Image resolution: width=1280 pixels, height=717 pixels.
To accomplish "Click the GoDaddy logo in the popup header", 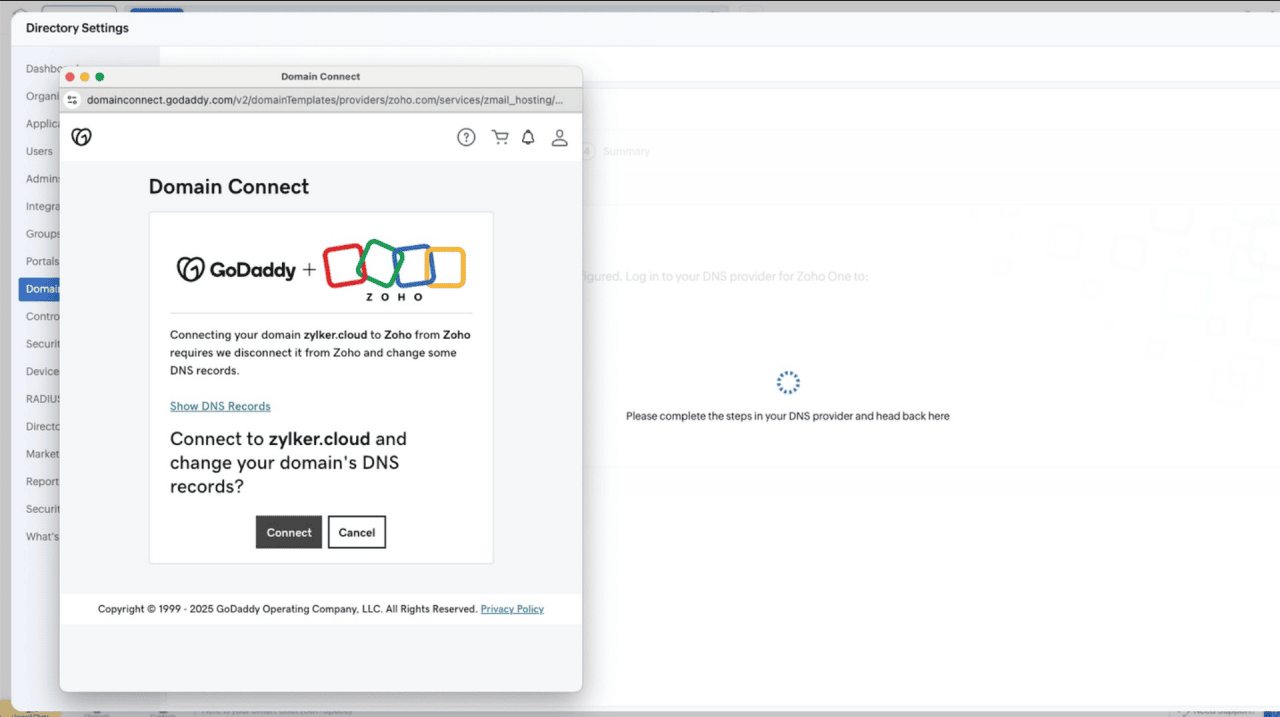I will pyautogui.click(x=82, y=137).
